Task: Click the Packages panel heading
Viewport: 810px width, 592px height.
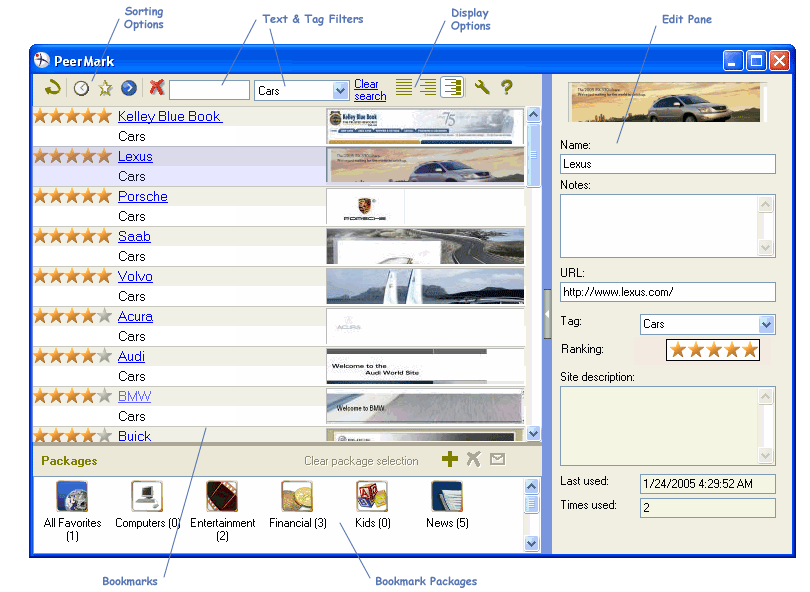Action: point(69,461)
